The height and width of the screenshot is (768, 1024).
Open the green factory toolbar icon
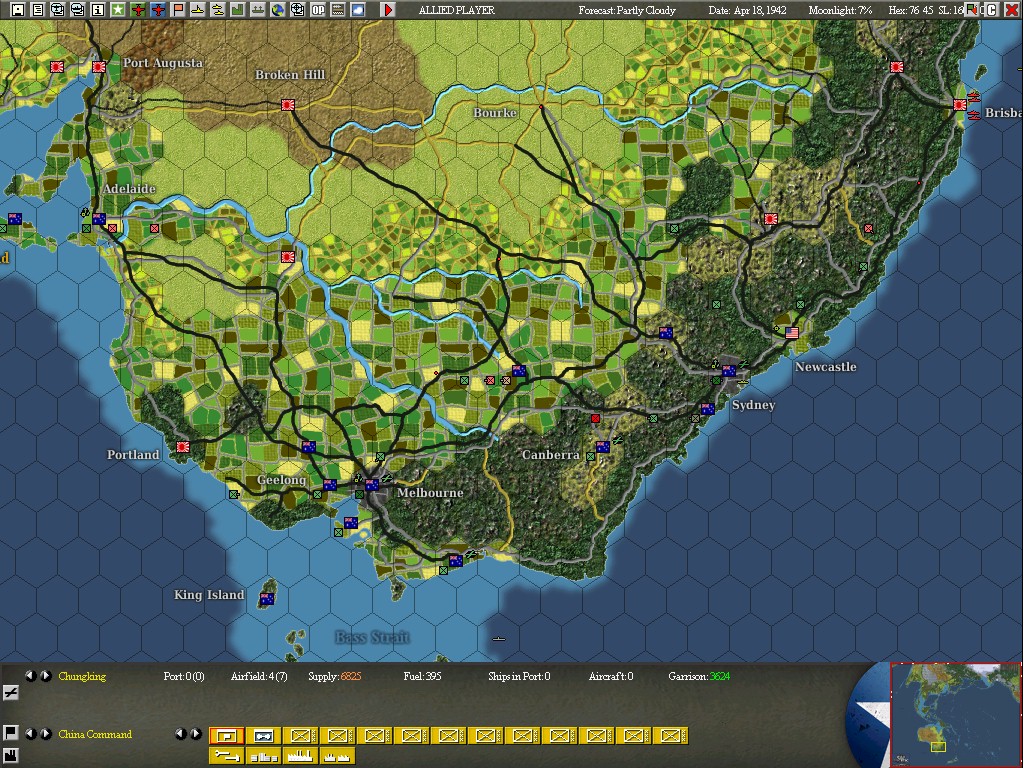tap(238, 9)
